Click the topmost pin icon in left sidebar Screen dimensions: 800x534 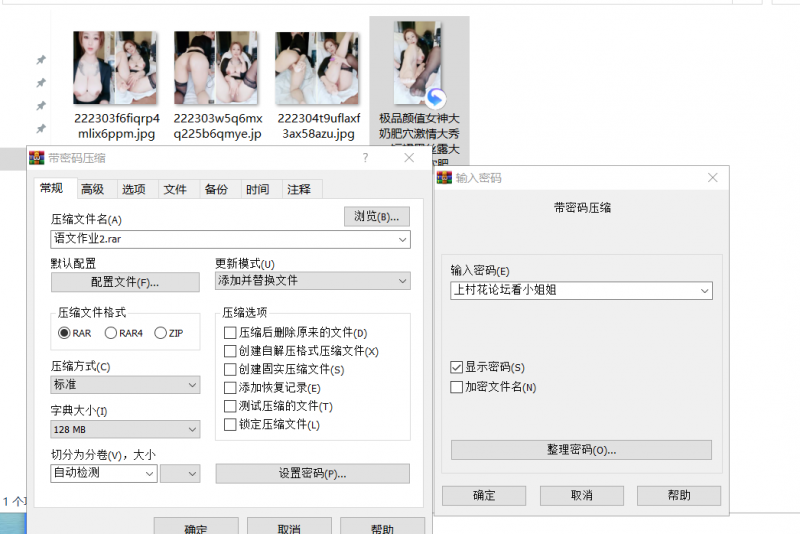click(41, 60)
